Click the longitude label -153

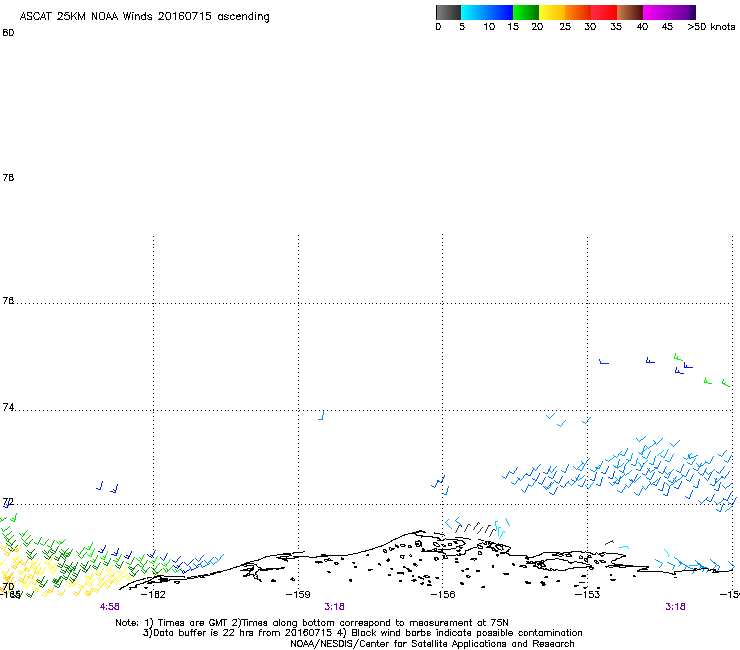click(588, 594)
